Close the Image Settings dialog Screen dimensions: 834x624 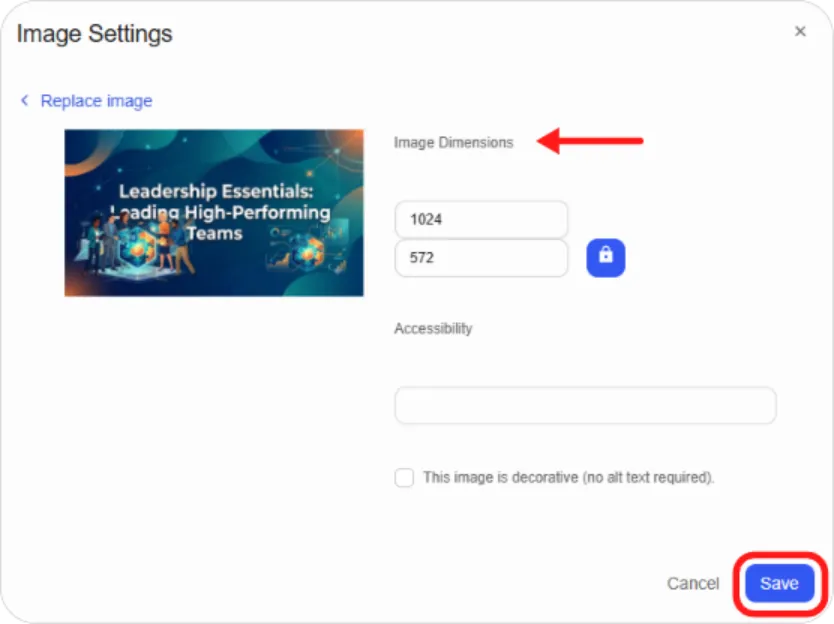800,31
